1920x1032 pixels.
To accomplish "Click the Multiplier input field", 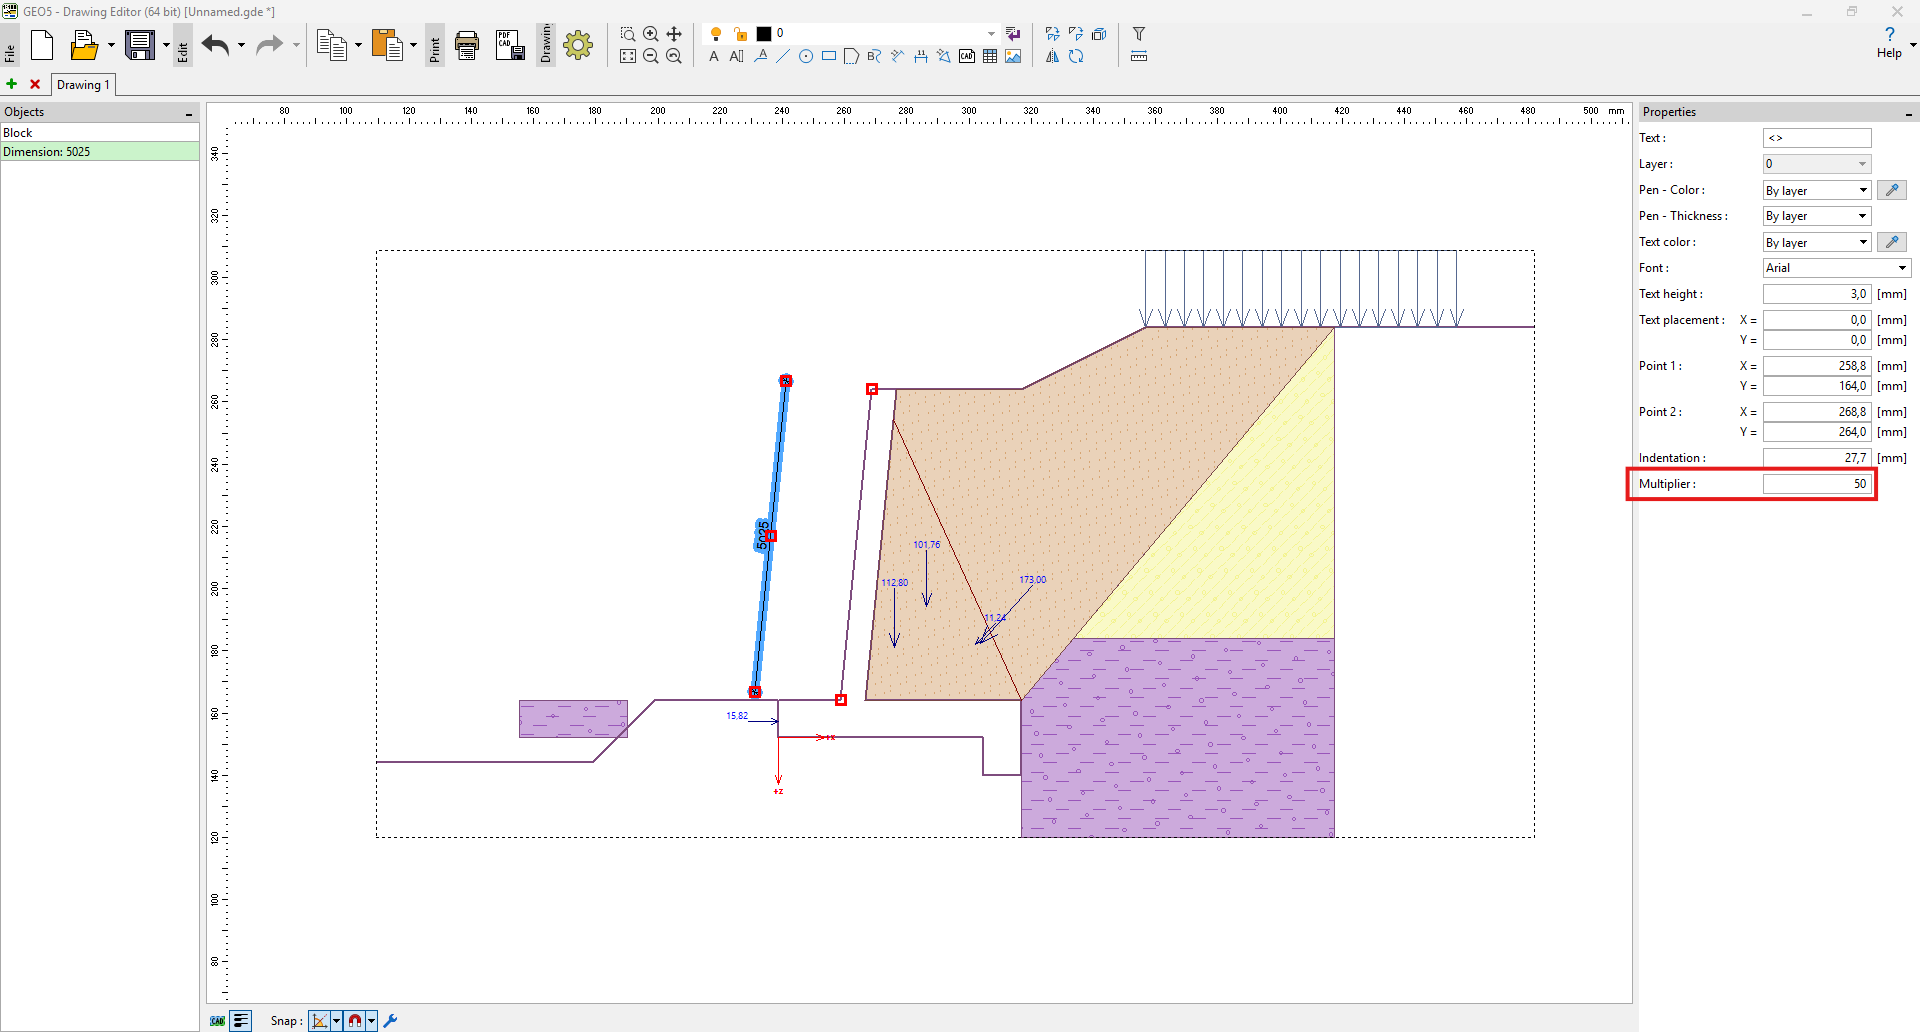I will click(x=1816, y=484).
